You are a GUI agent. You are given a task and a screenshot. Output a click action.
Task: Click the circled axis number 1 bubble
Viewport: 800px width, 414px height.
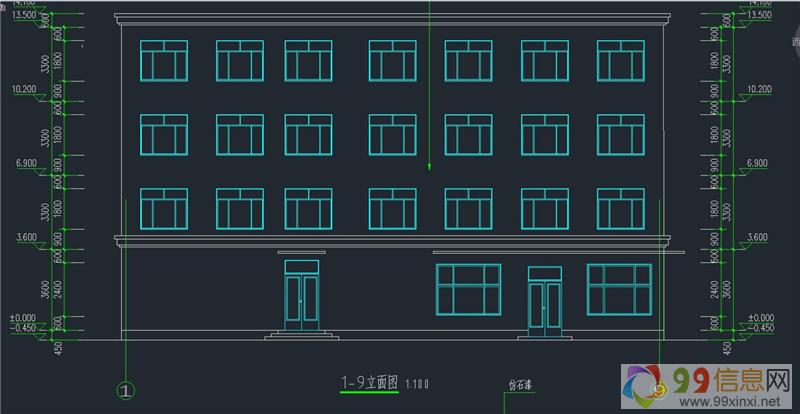tap(126, 388)
